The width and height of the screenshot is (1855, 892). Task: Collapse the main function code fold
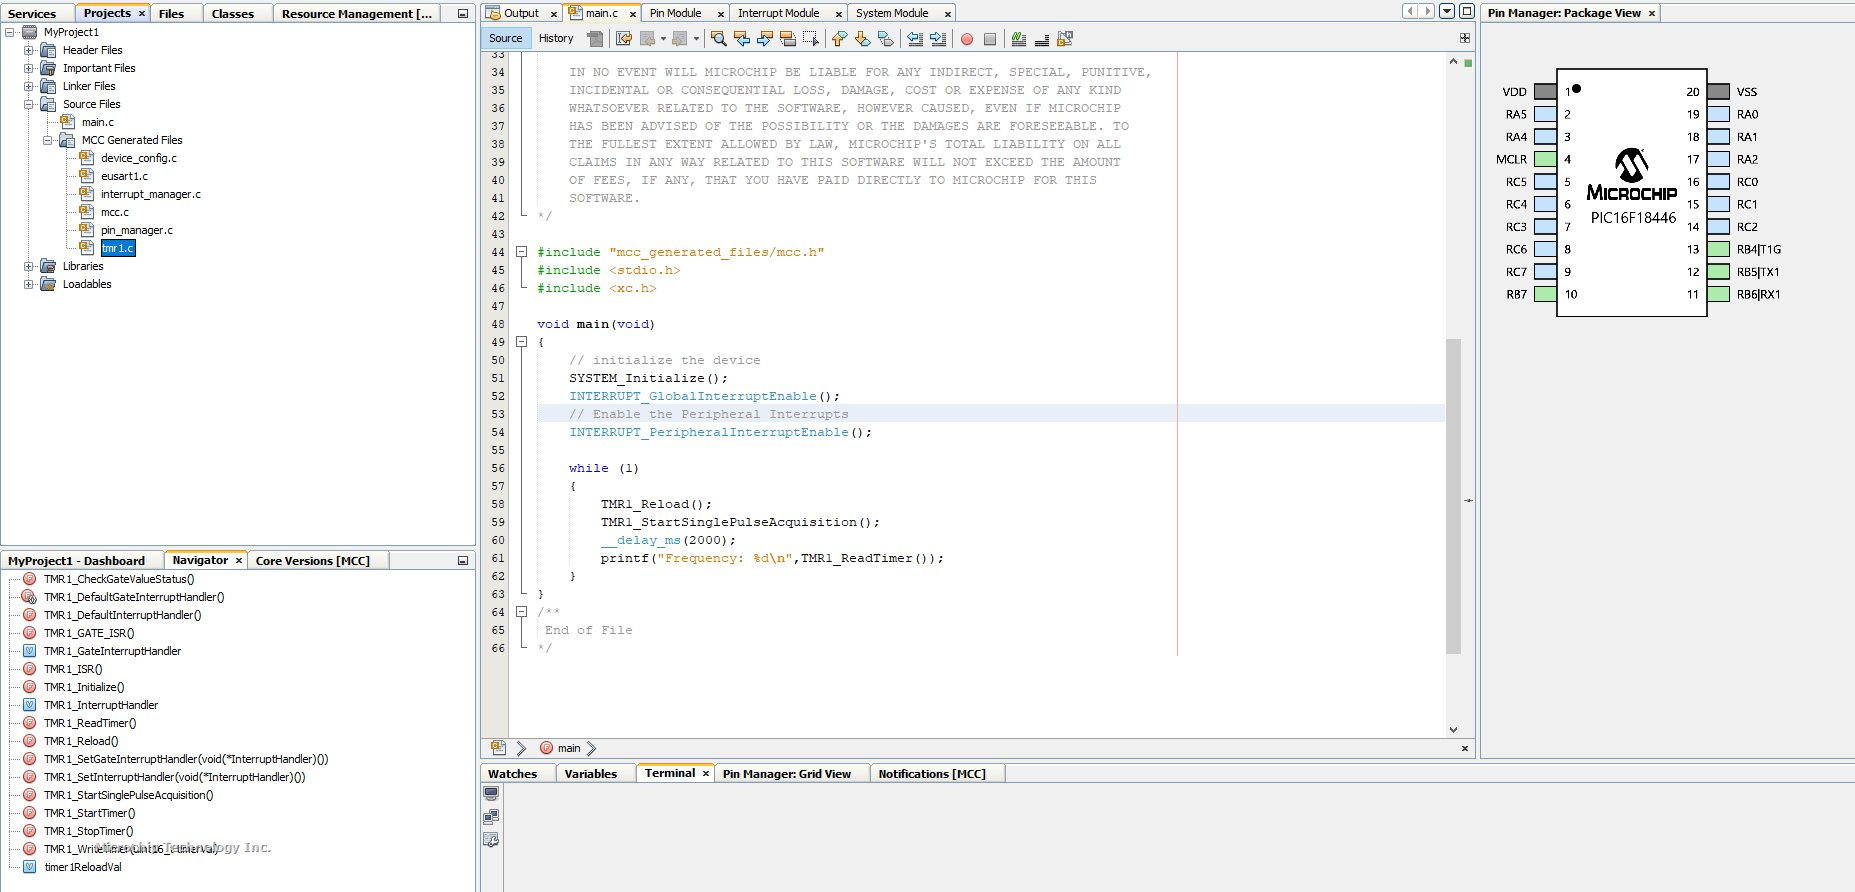coord(521,342)
